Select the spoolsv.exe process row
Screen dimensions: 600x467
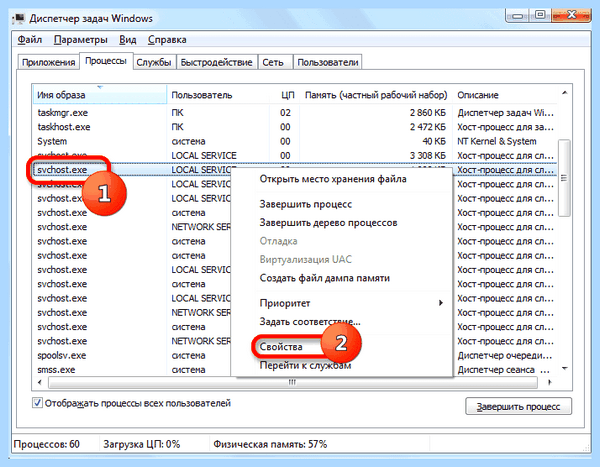tap(295, 355)
